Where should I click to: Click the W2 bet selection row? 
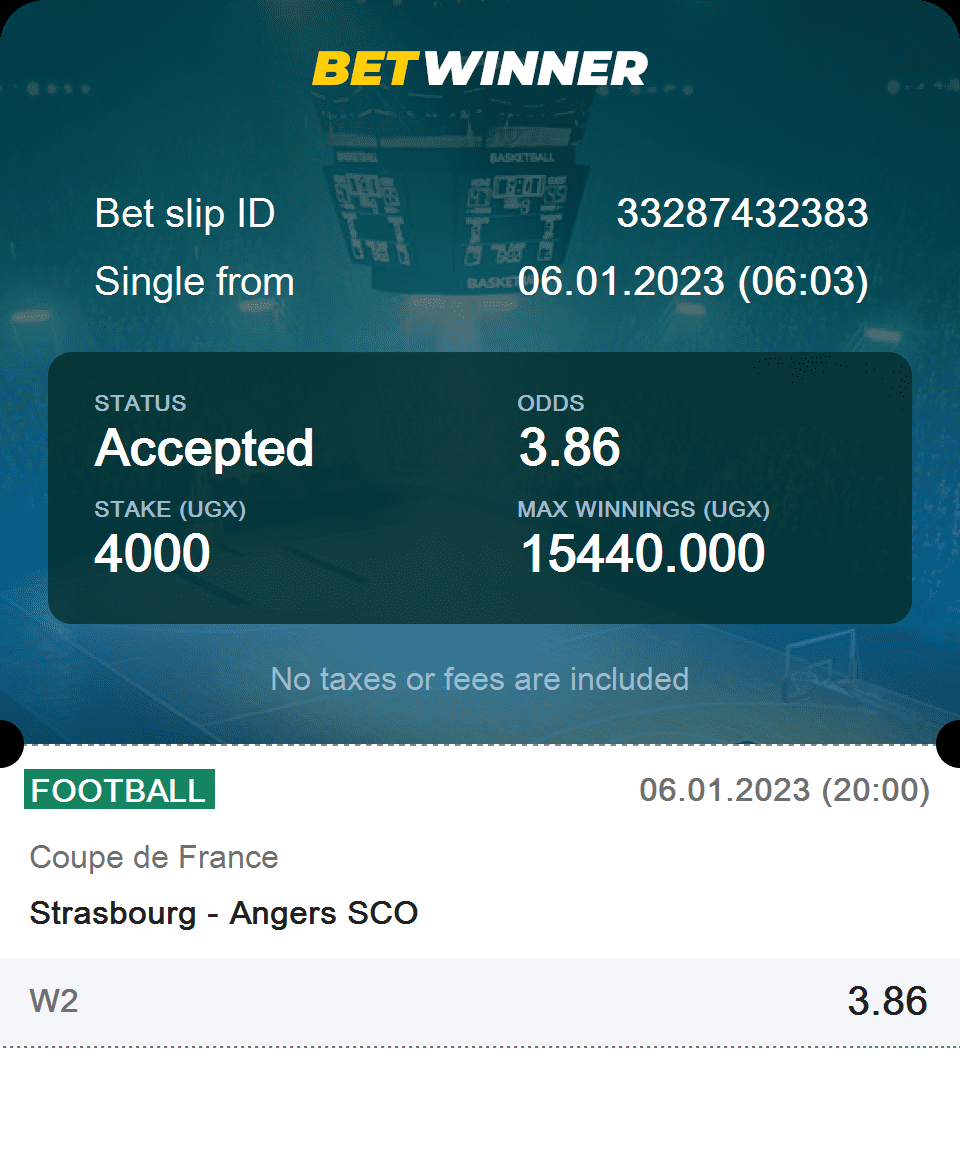480,1002
